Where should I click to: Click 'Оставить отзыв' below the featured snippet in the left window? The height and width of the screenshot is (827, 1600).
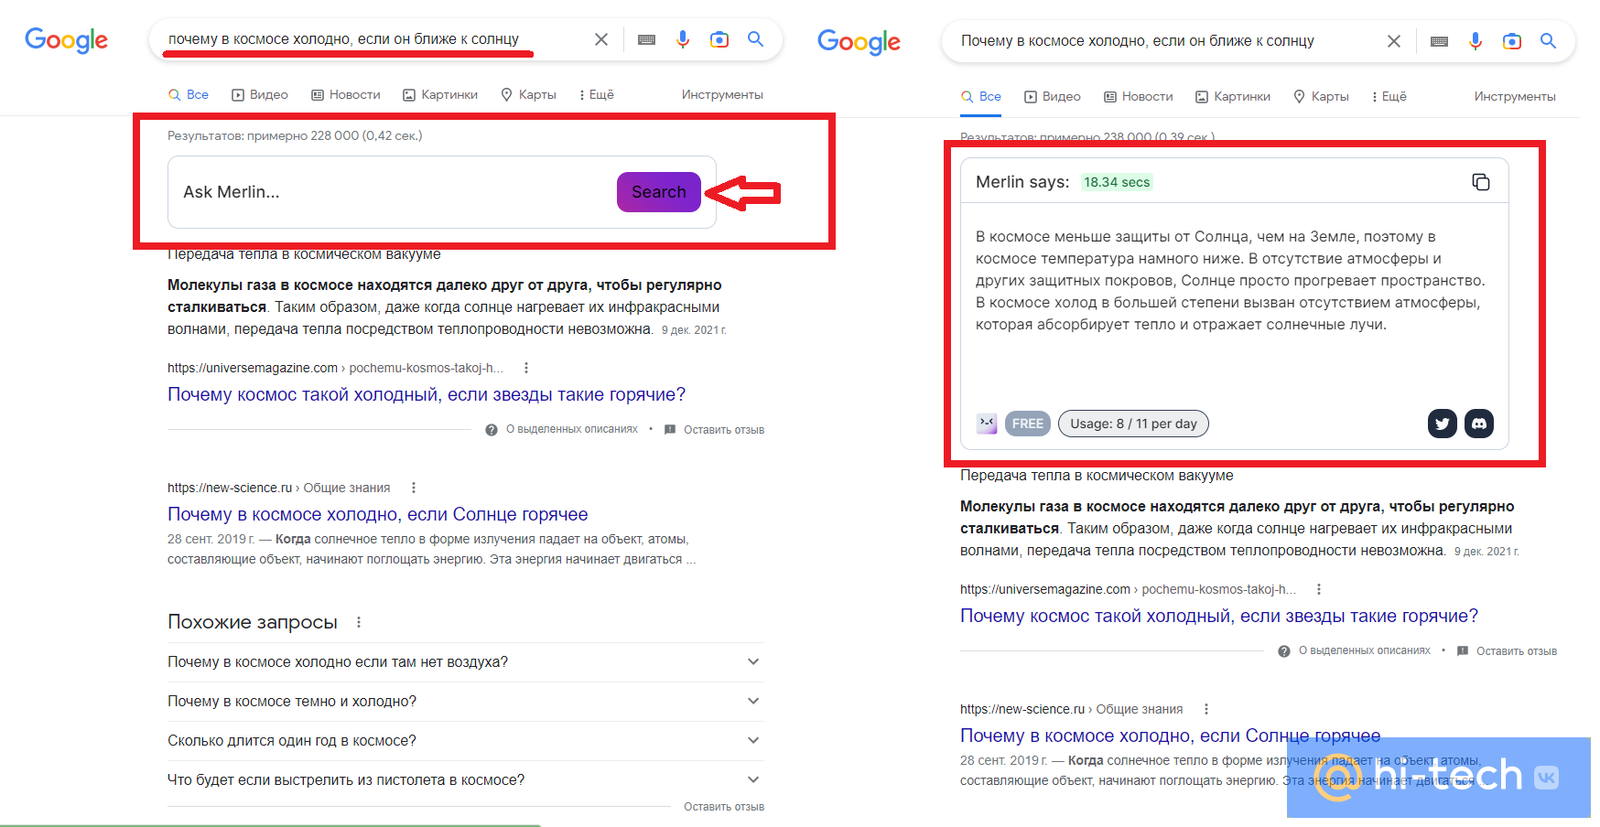(724, 430)
